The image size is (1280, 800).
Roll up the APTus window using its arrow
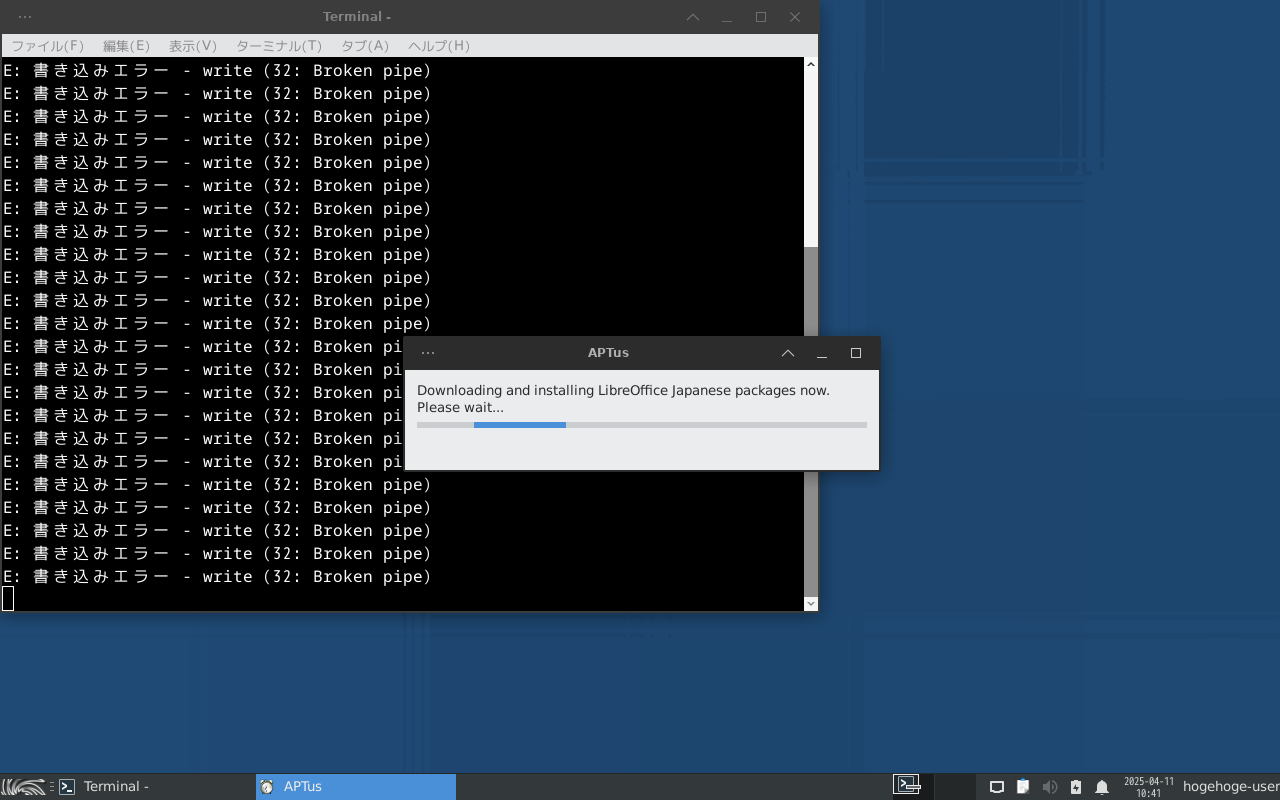pyautogui.click(x=788, y=353)
